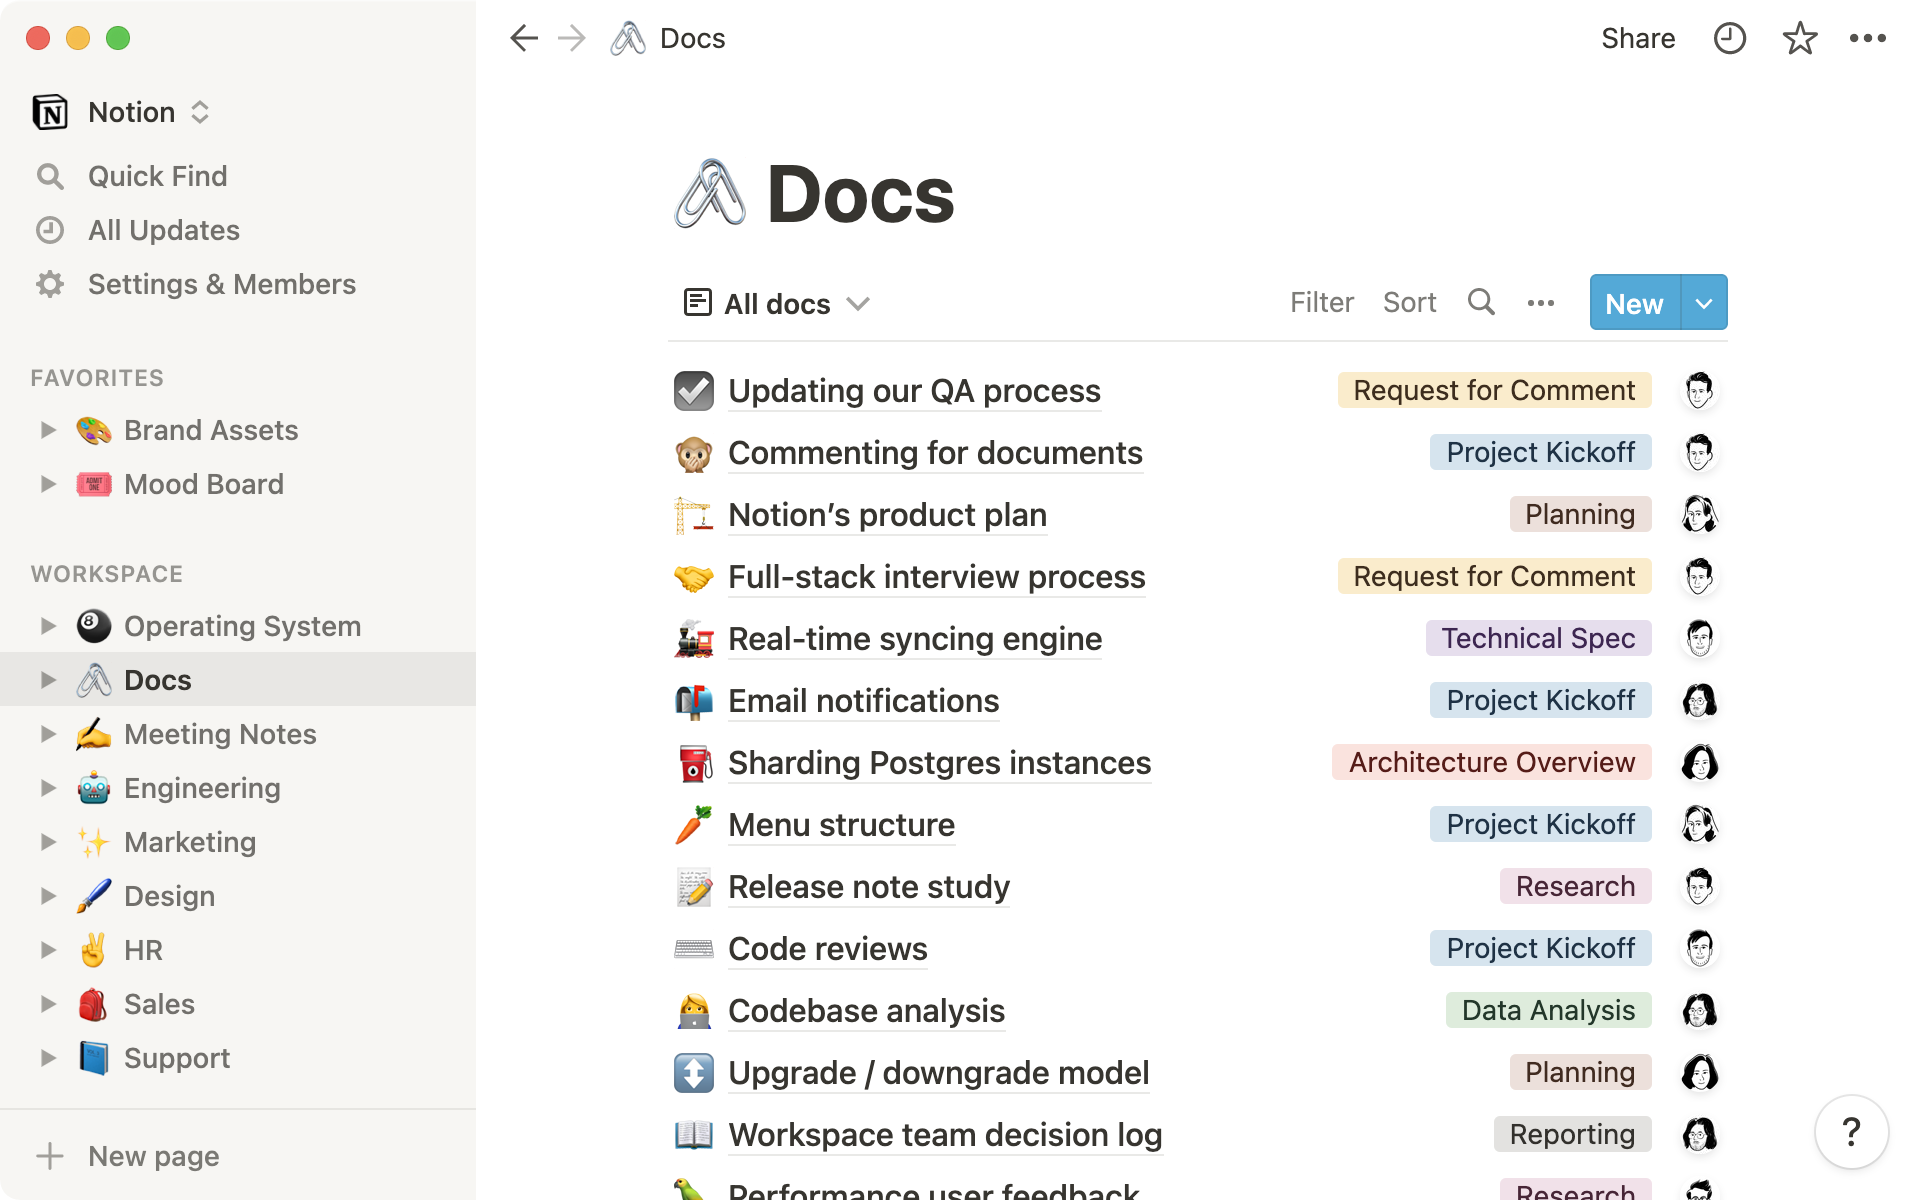Viewport: 1920px width, 1200px height.
Task: Open Settings & Members sidebar item
Action: pyautogui.click(x=223, y=283)
